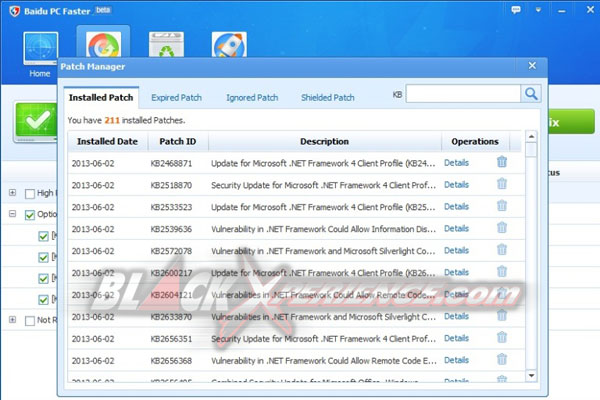Select the KB2539636 description text
The image size is (600, 400).
(x=323, y=229)
